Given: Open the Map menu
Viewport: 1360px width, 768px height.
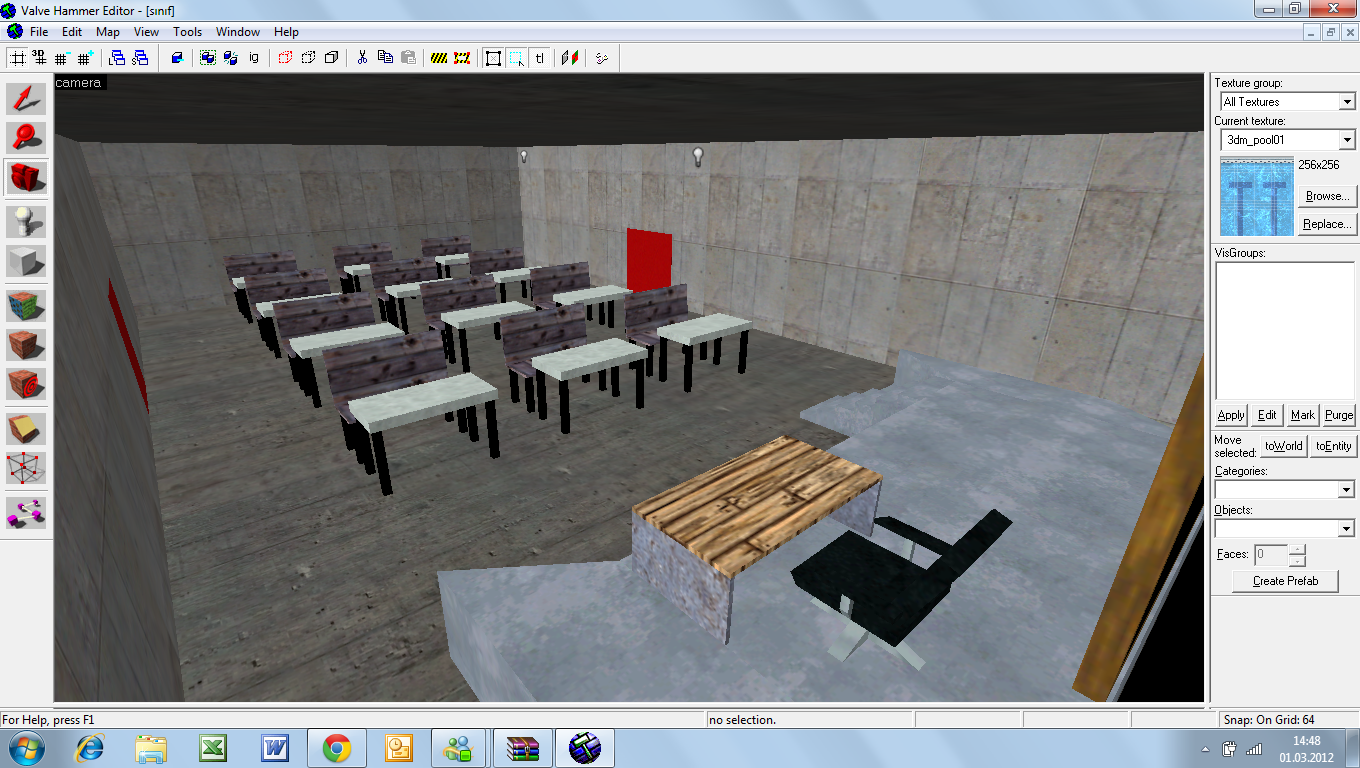Looking at the screenshot, I should tap(108, 32).
